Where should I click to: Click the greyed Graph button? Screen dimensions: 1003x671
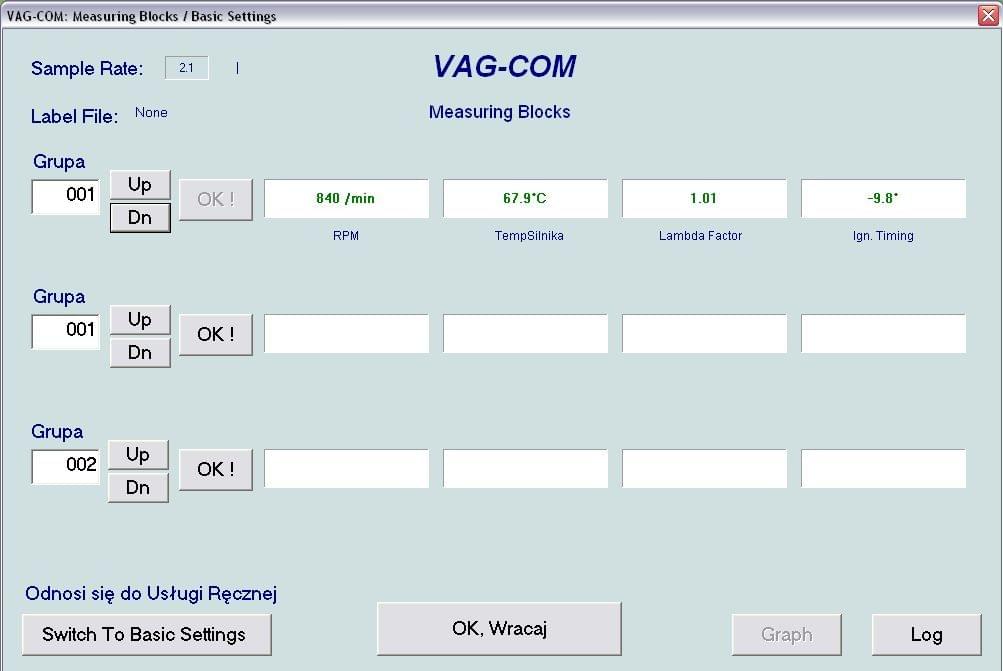coord(787,635)
